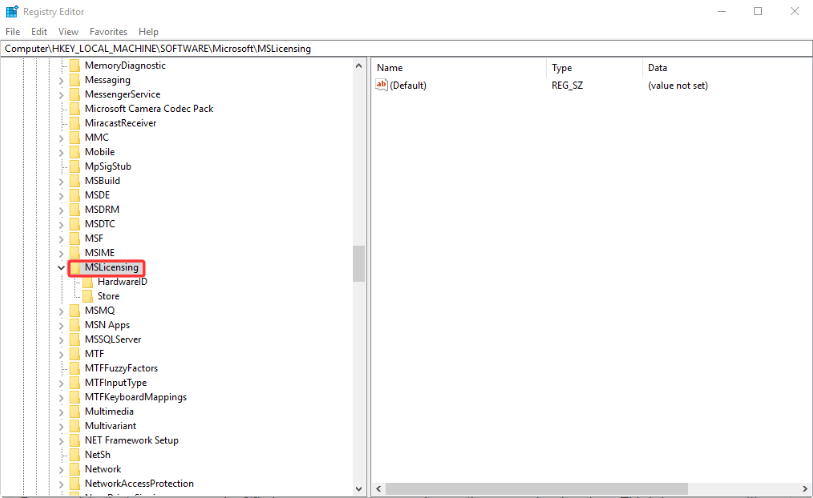The image size is (813, 498).
Task: Collapse the MSLicensing tree node
Action: coord(61,268)
